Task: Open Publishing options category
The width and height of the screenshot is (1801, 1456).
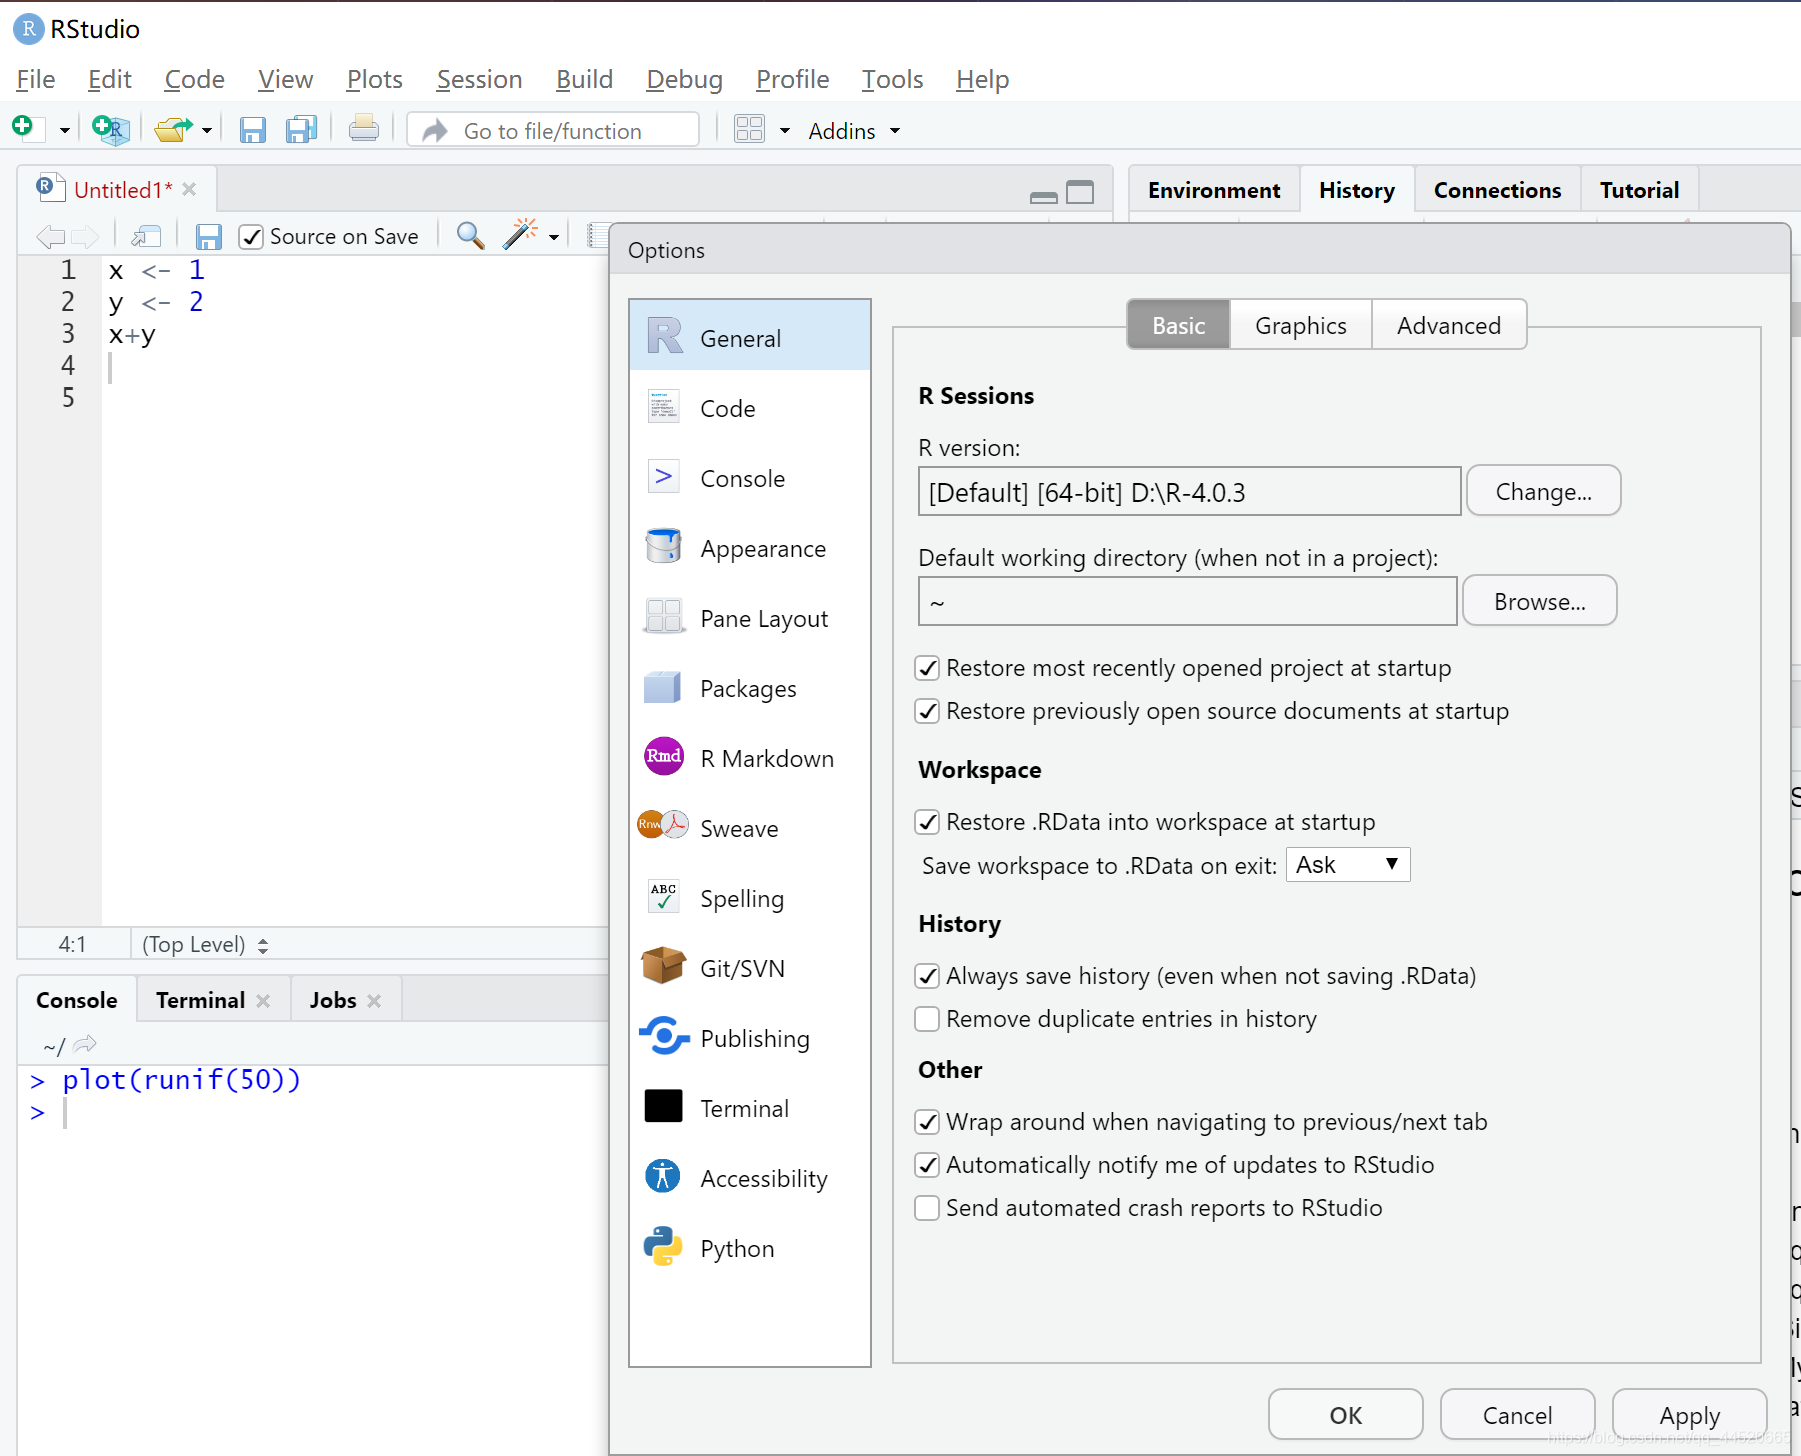Action: pyautogui.click(x=750, y=1038)
